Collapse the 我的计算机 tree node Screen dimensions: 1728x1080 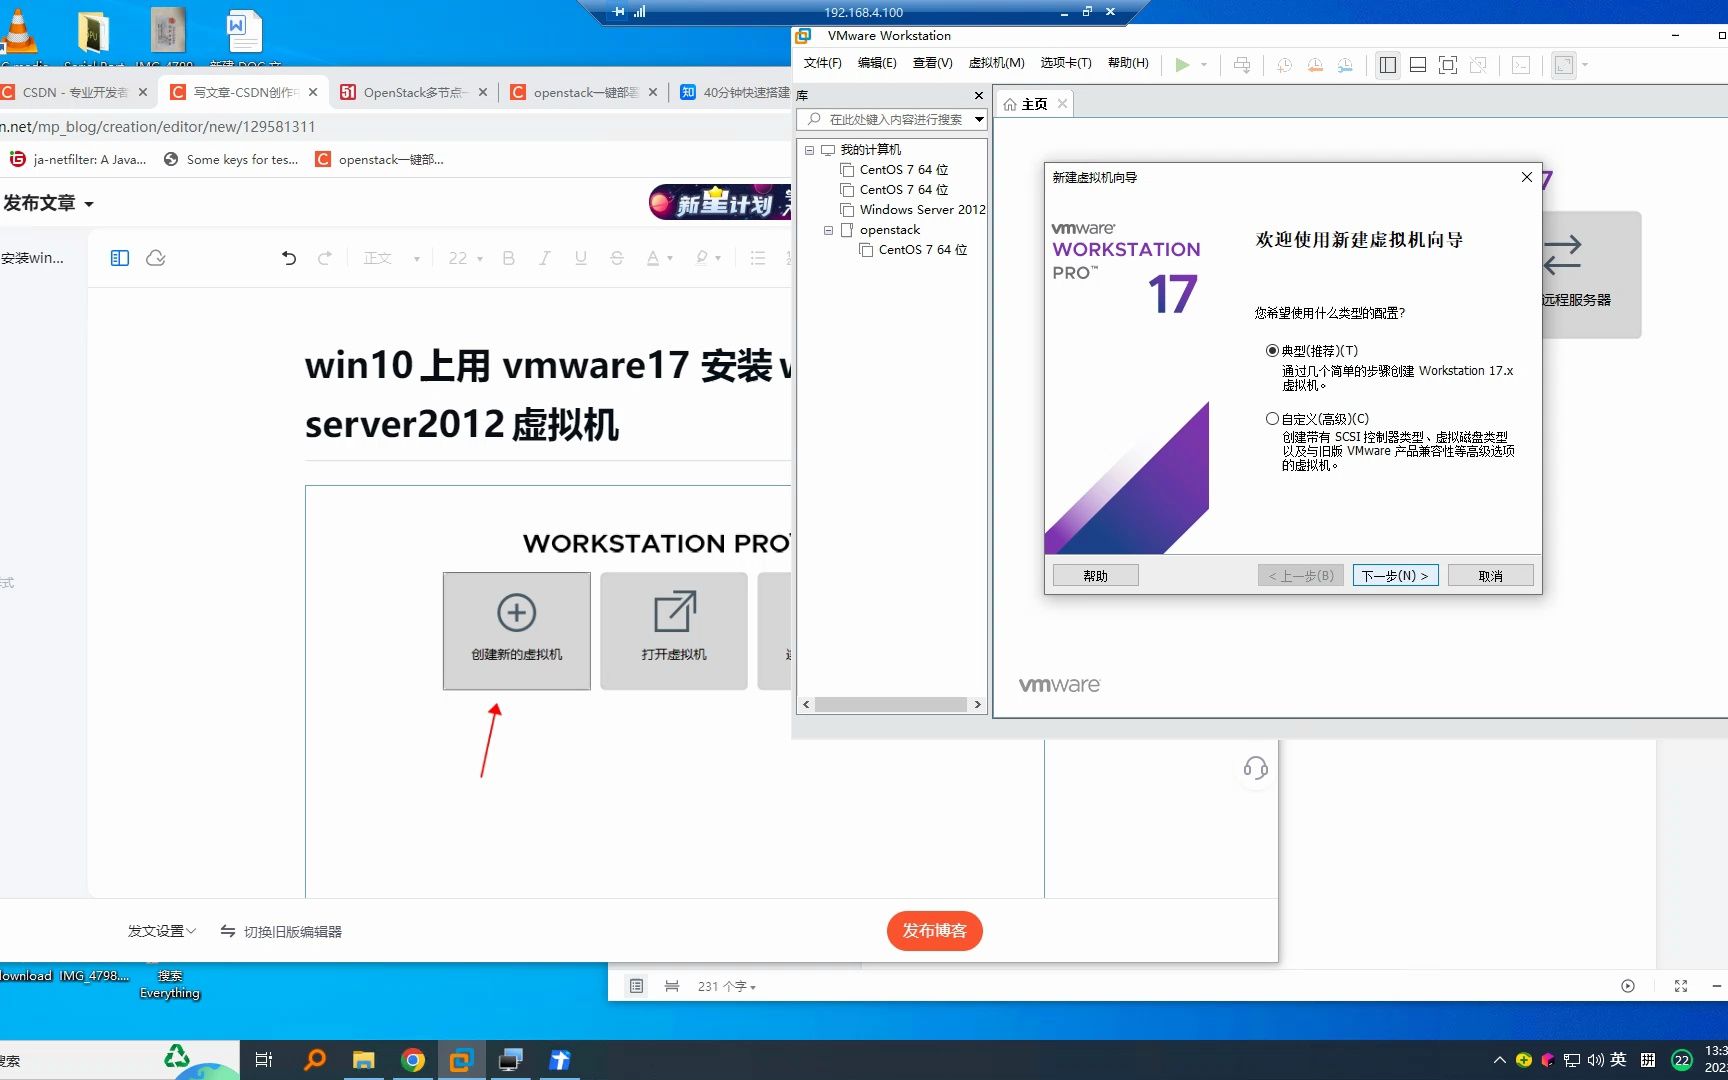[x=809, y=150]
